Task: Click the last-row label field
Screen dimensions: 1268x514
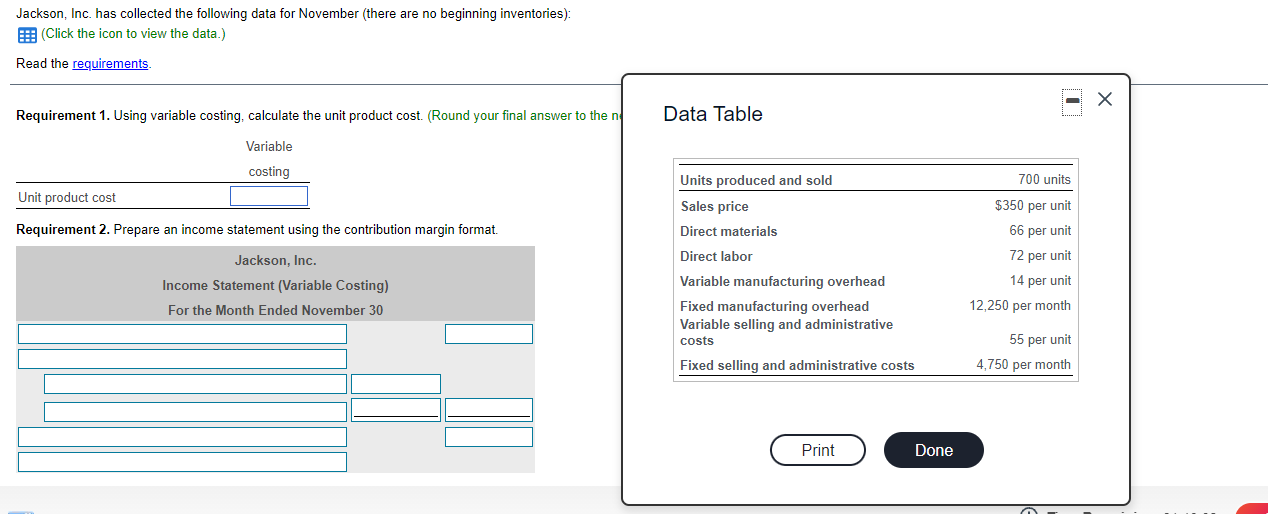Action: [182, 462]
